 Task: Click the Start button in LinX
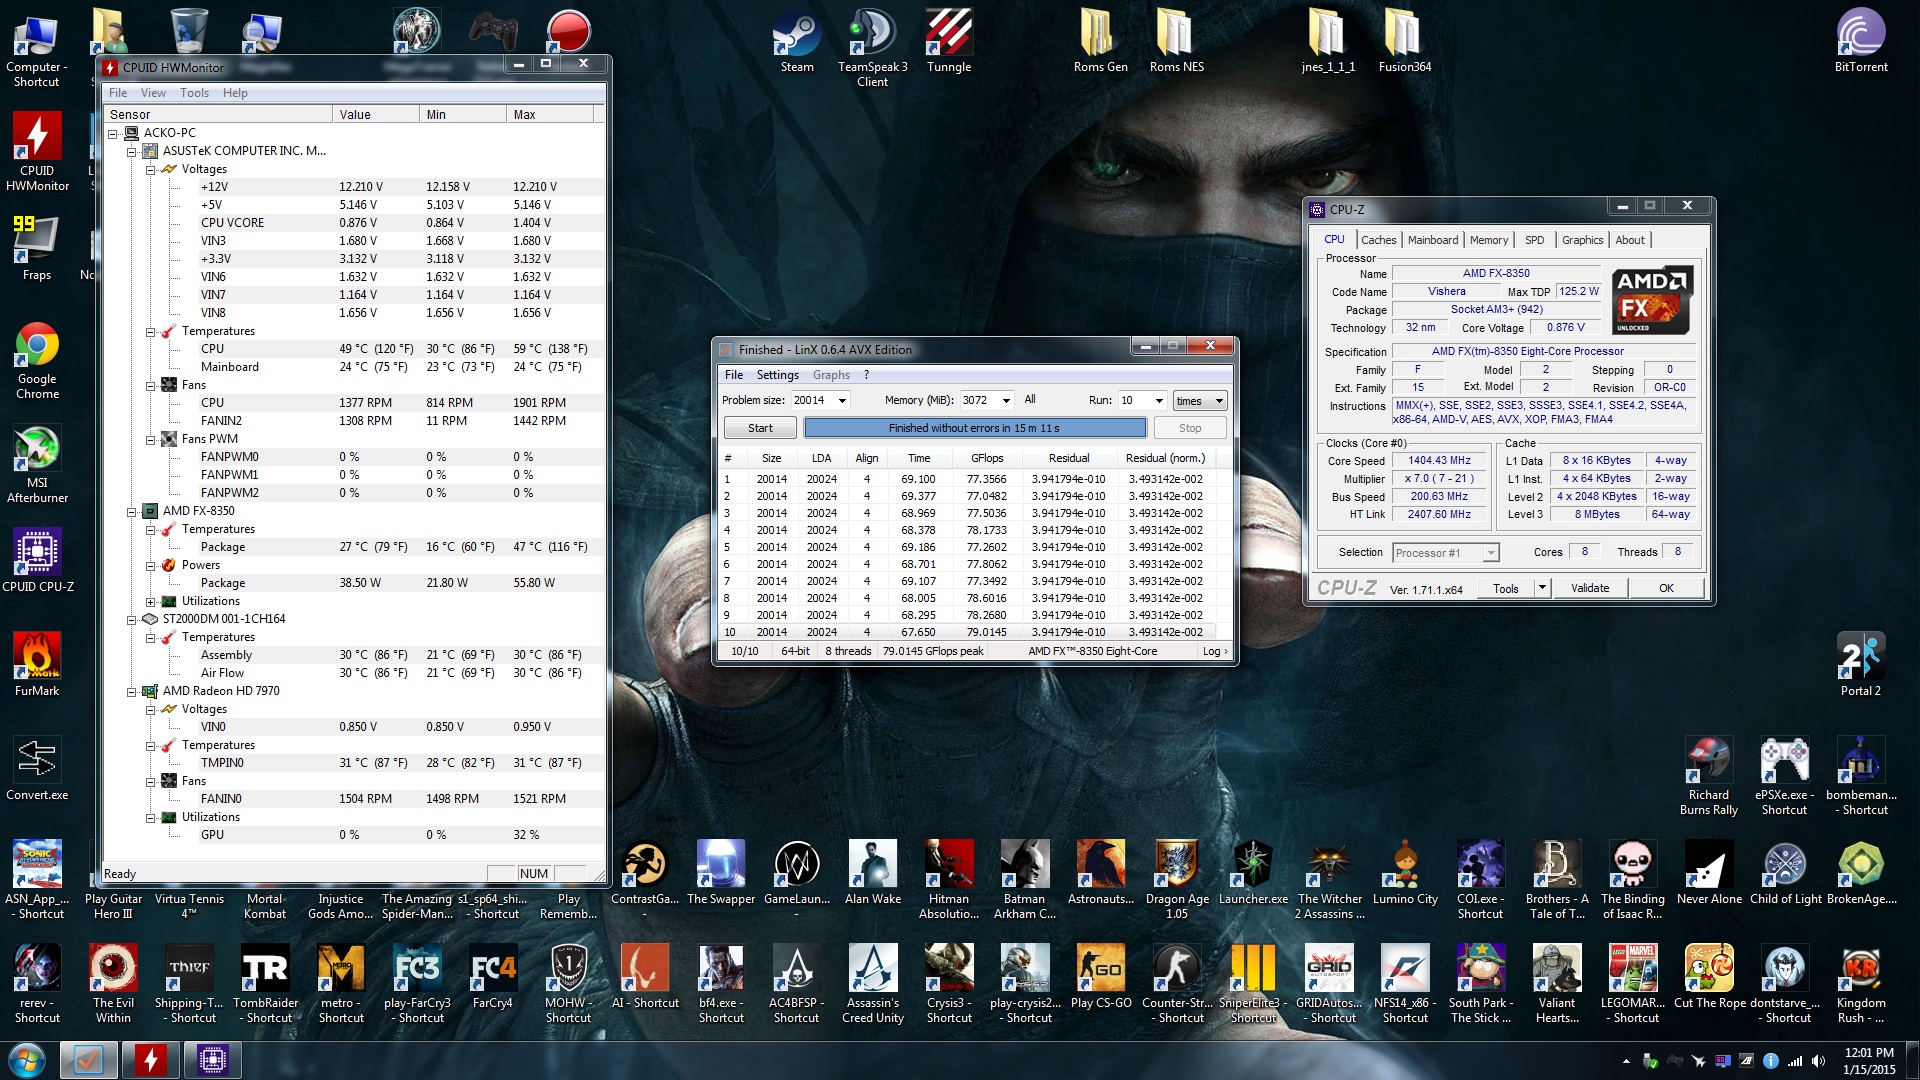click(760, 428)
